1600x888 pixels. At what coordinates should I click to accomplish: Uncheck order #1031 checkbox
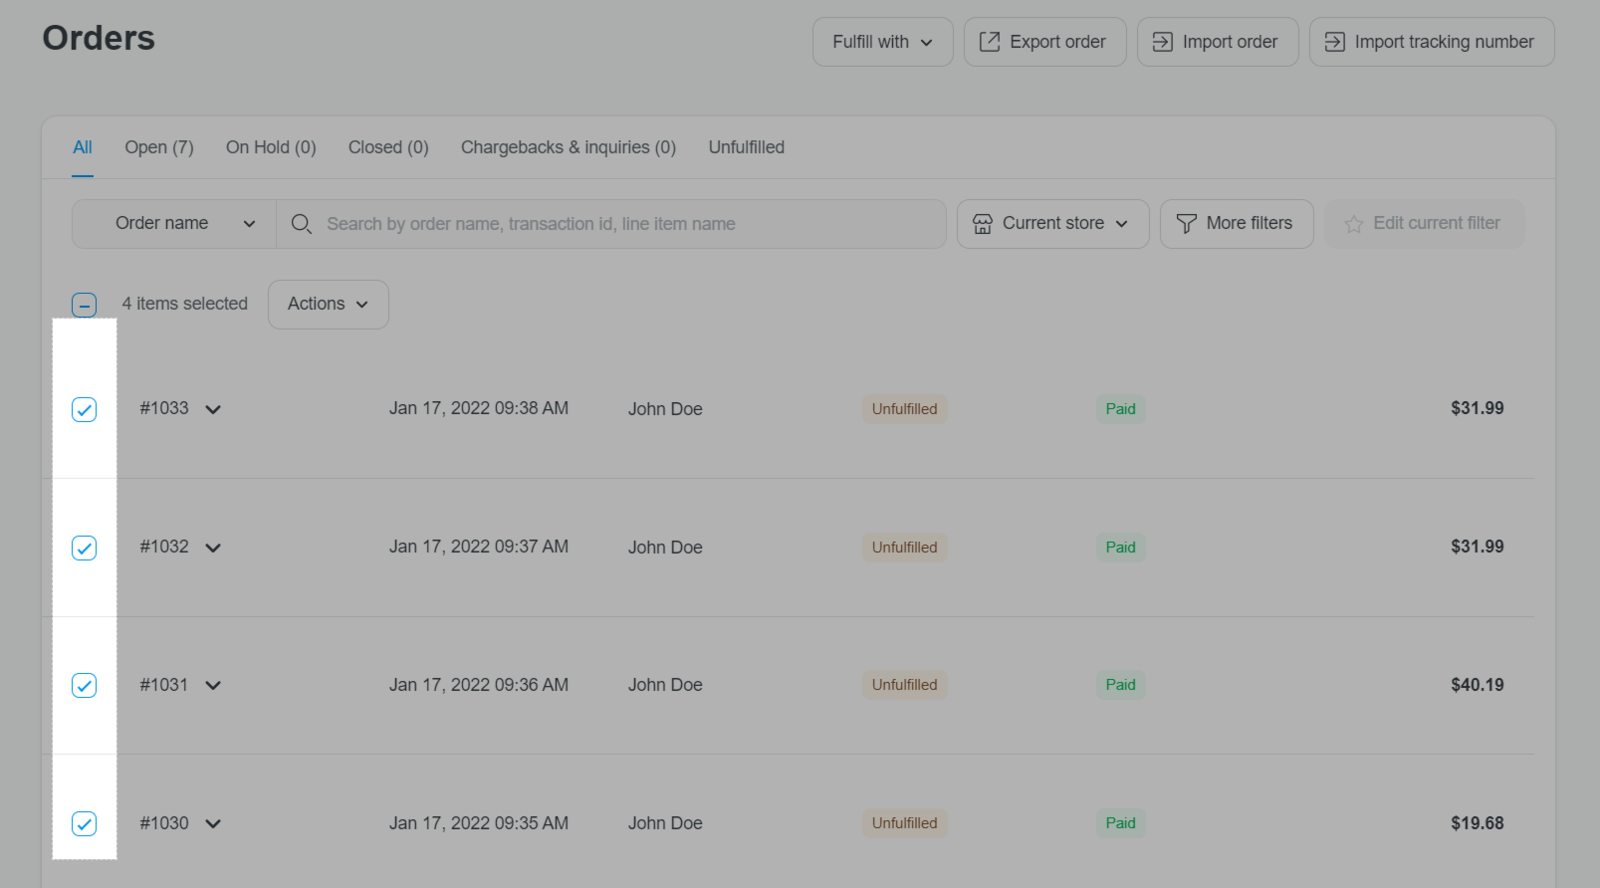point(84,685)
